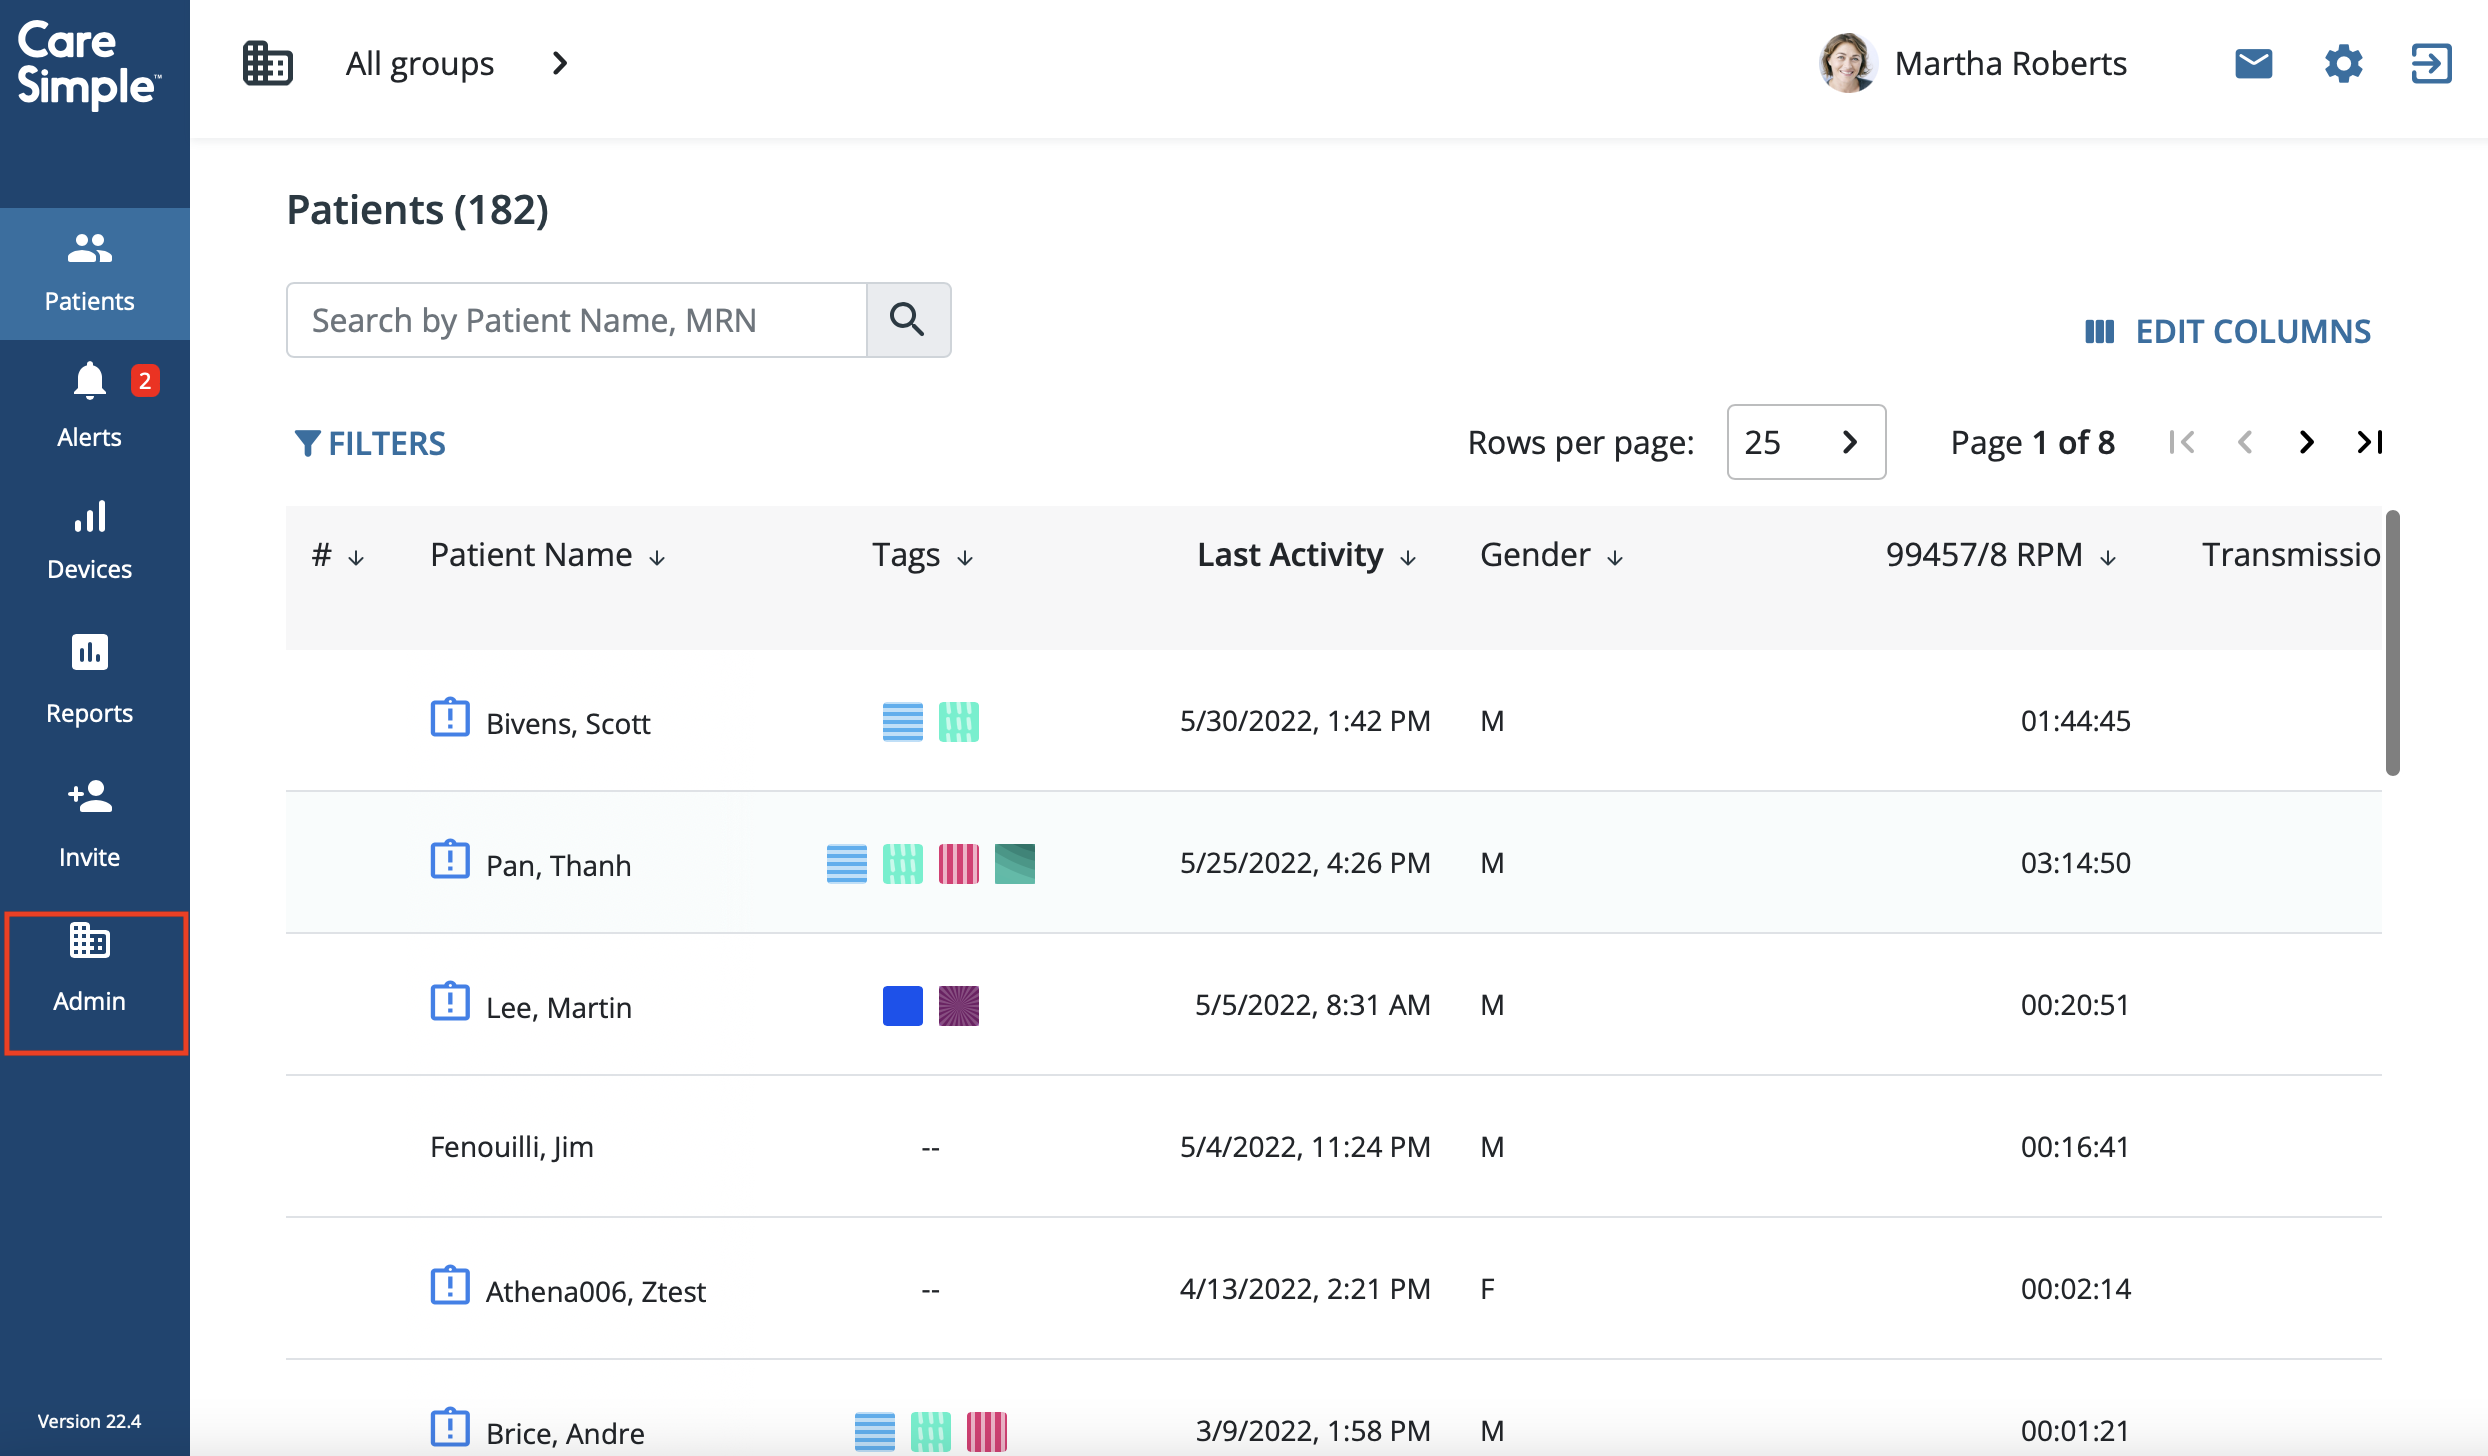Image resolution: width=2488 pixels, height=1456 pixels.
Task: Open the Admin section
Action: point(90,968)
